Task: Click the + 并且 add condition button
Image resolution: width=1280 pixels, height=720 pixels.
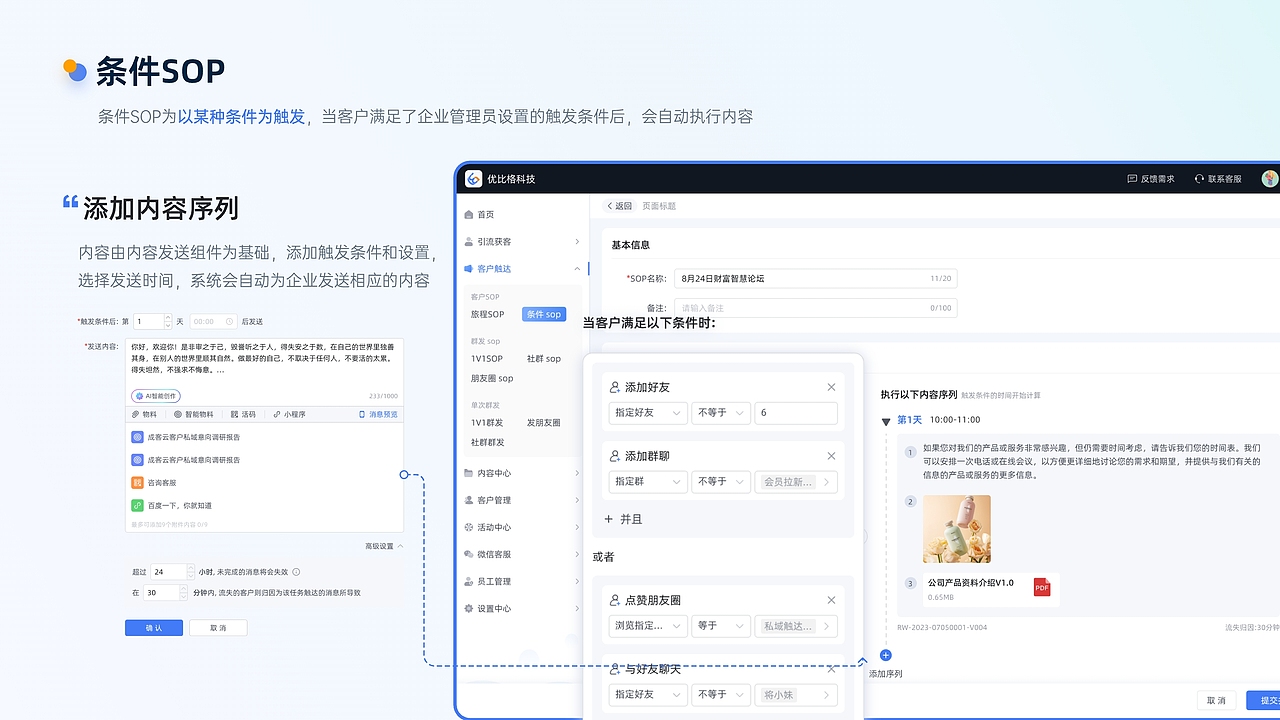Action: 623,520
